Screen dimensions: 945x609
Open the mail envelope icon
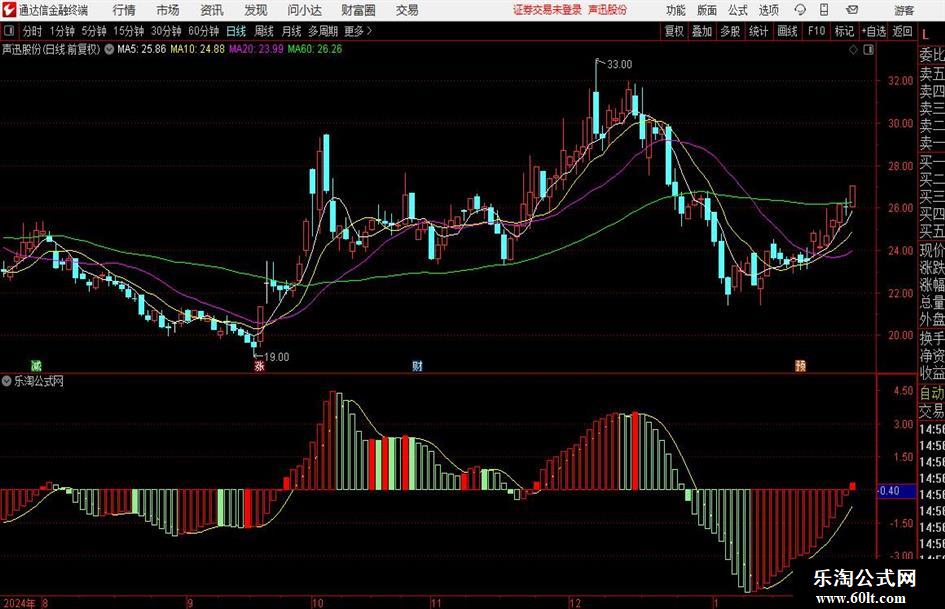tap(852, 10)
